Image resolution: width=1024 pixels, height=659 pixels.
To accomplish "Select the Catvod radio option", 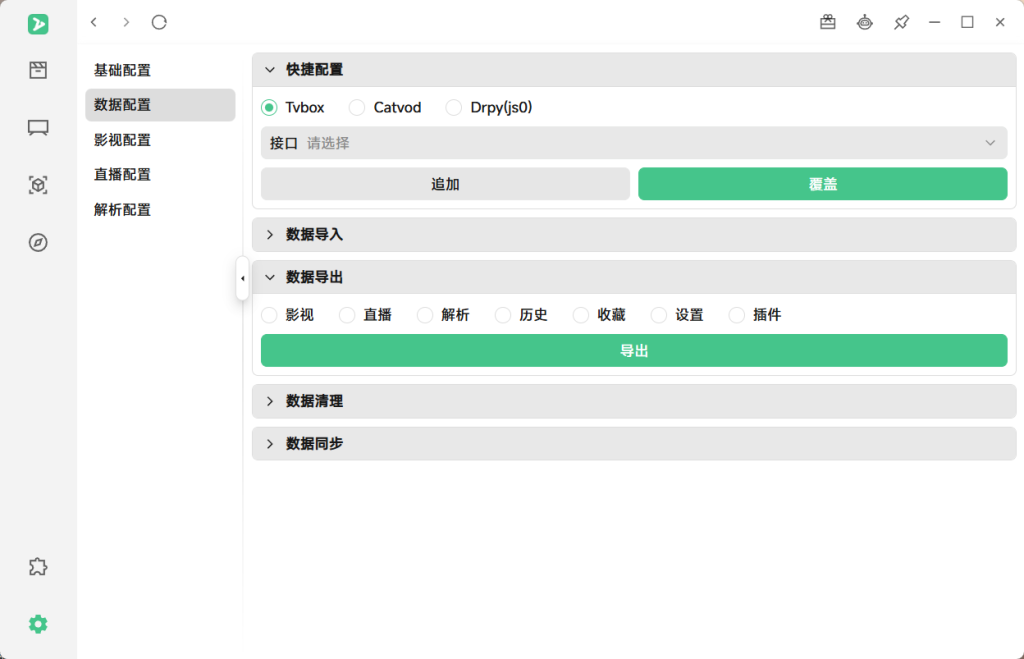I will 357,107.
